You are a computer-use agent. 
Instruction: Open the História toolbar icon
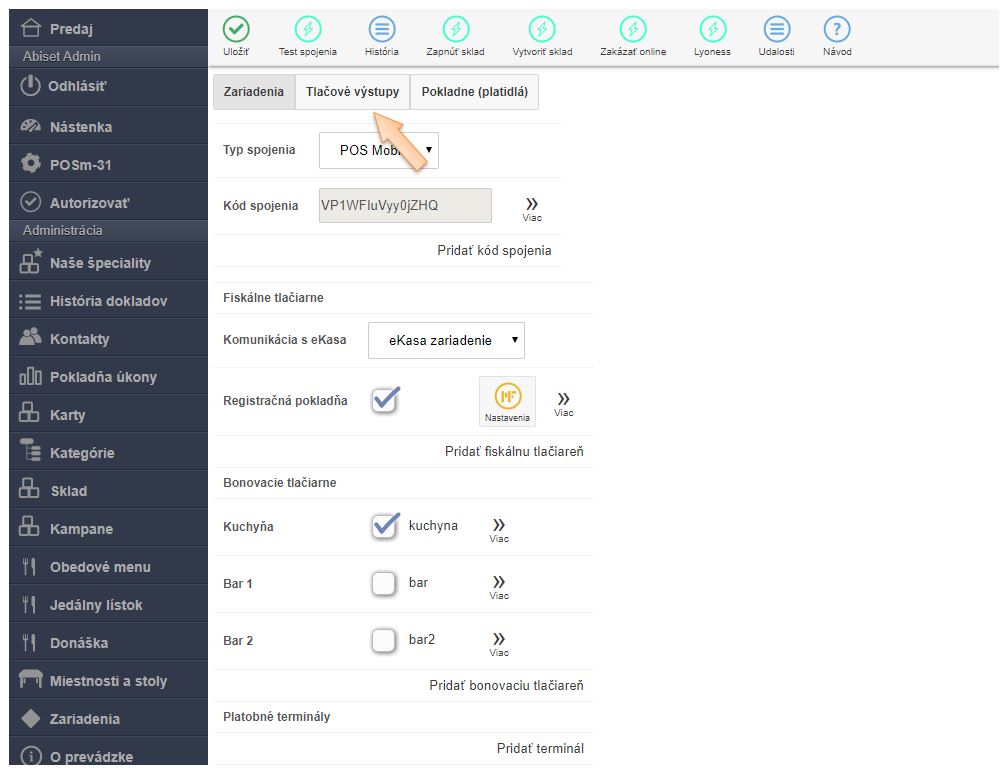click(382, 30)
